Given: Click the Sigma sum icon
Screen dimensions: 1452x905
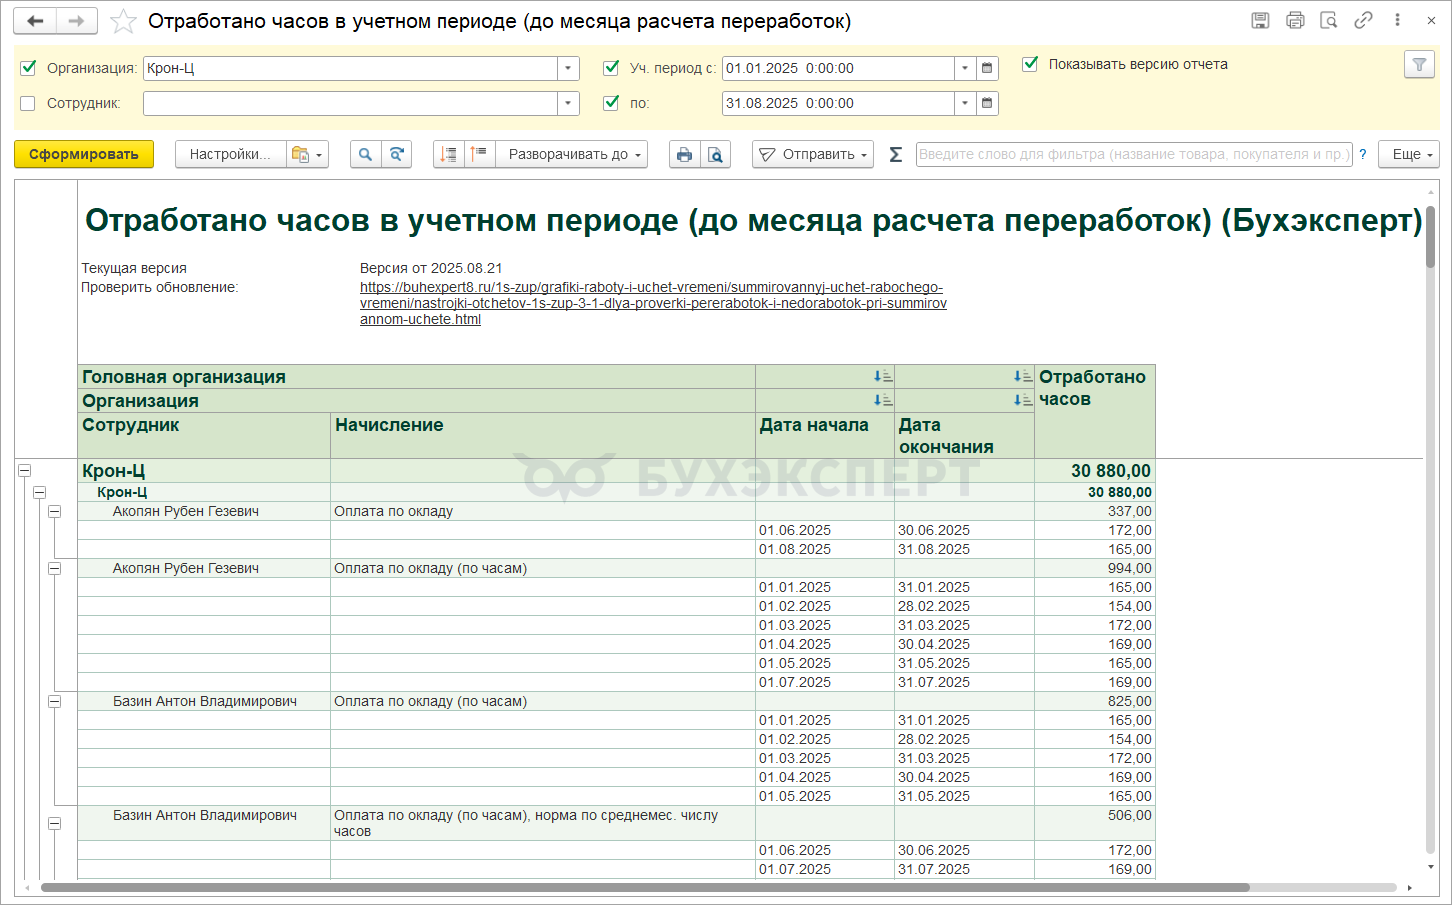Looking at the screenshot, I should pos(896,154).
